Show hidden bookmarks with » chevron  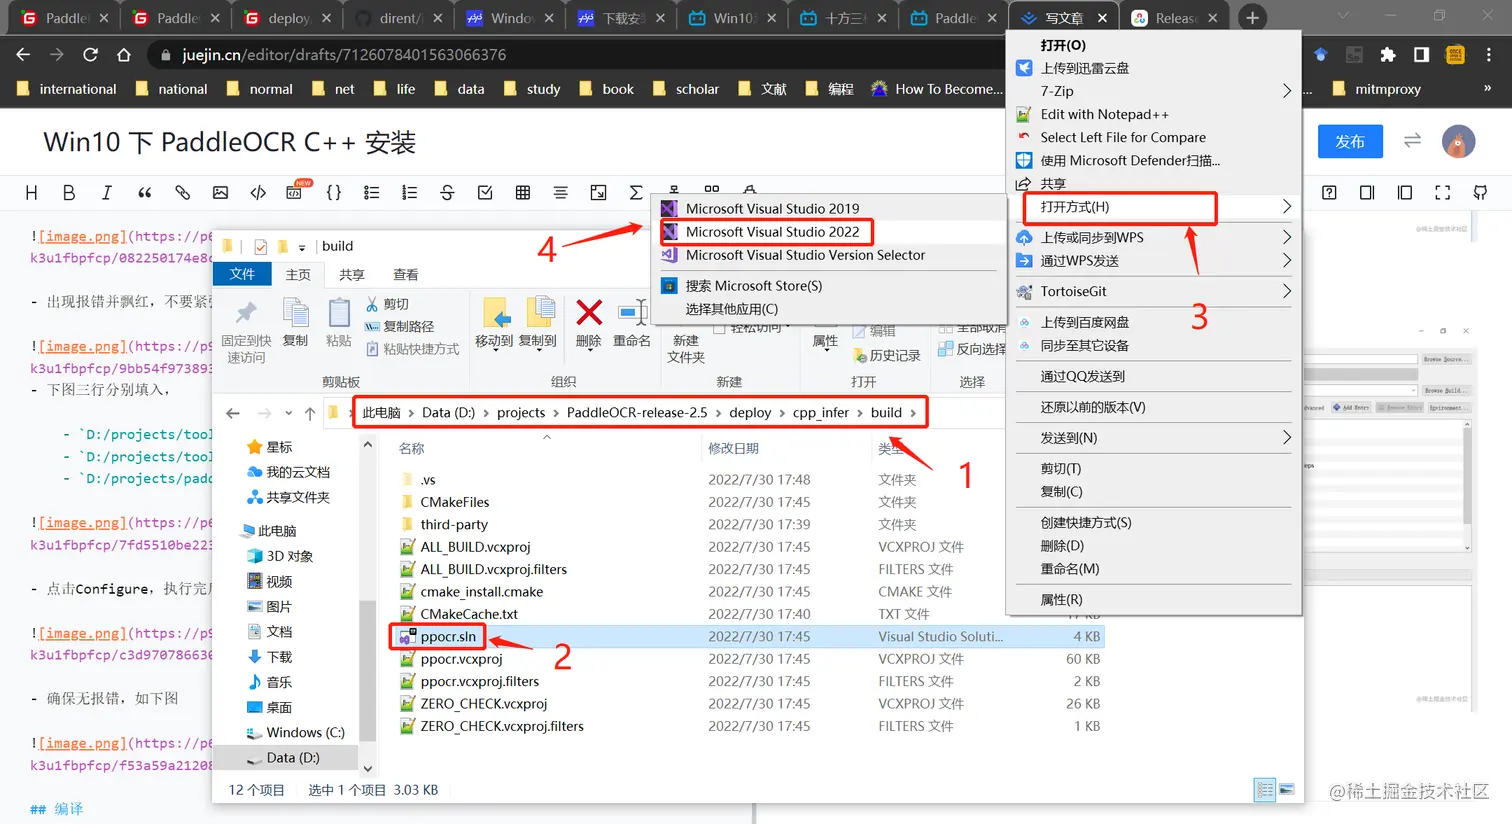point(1487,89)
